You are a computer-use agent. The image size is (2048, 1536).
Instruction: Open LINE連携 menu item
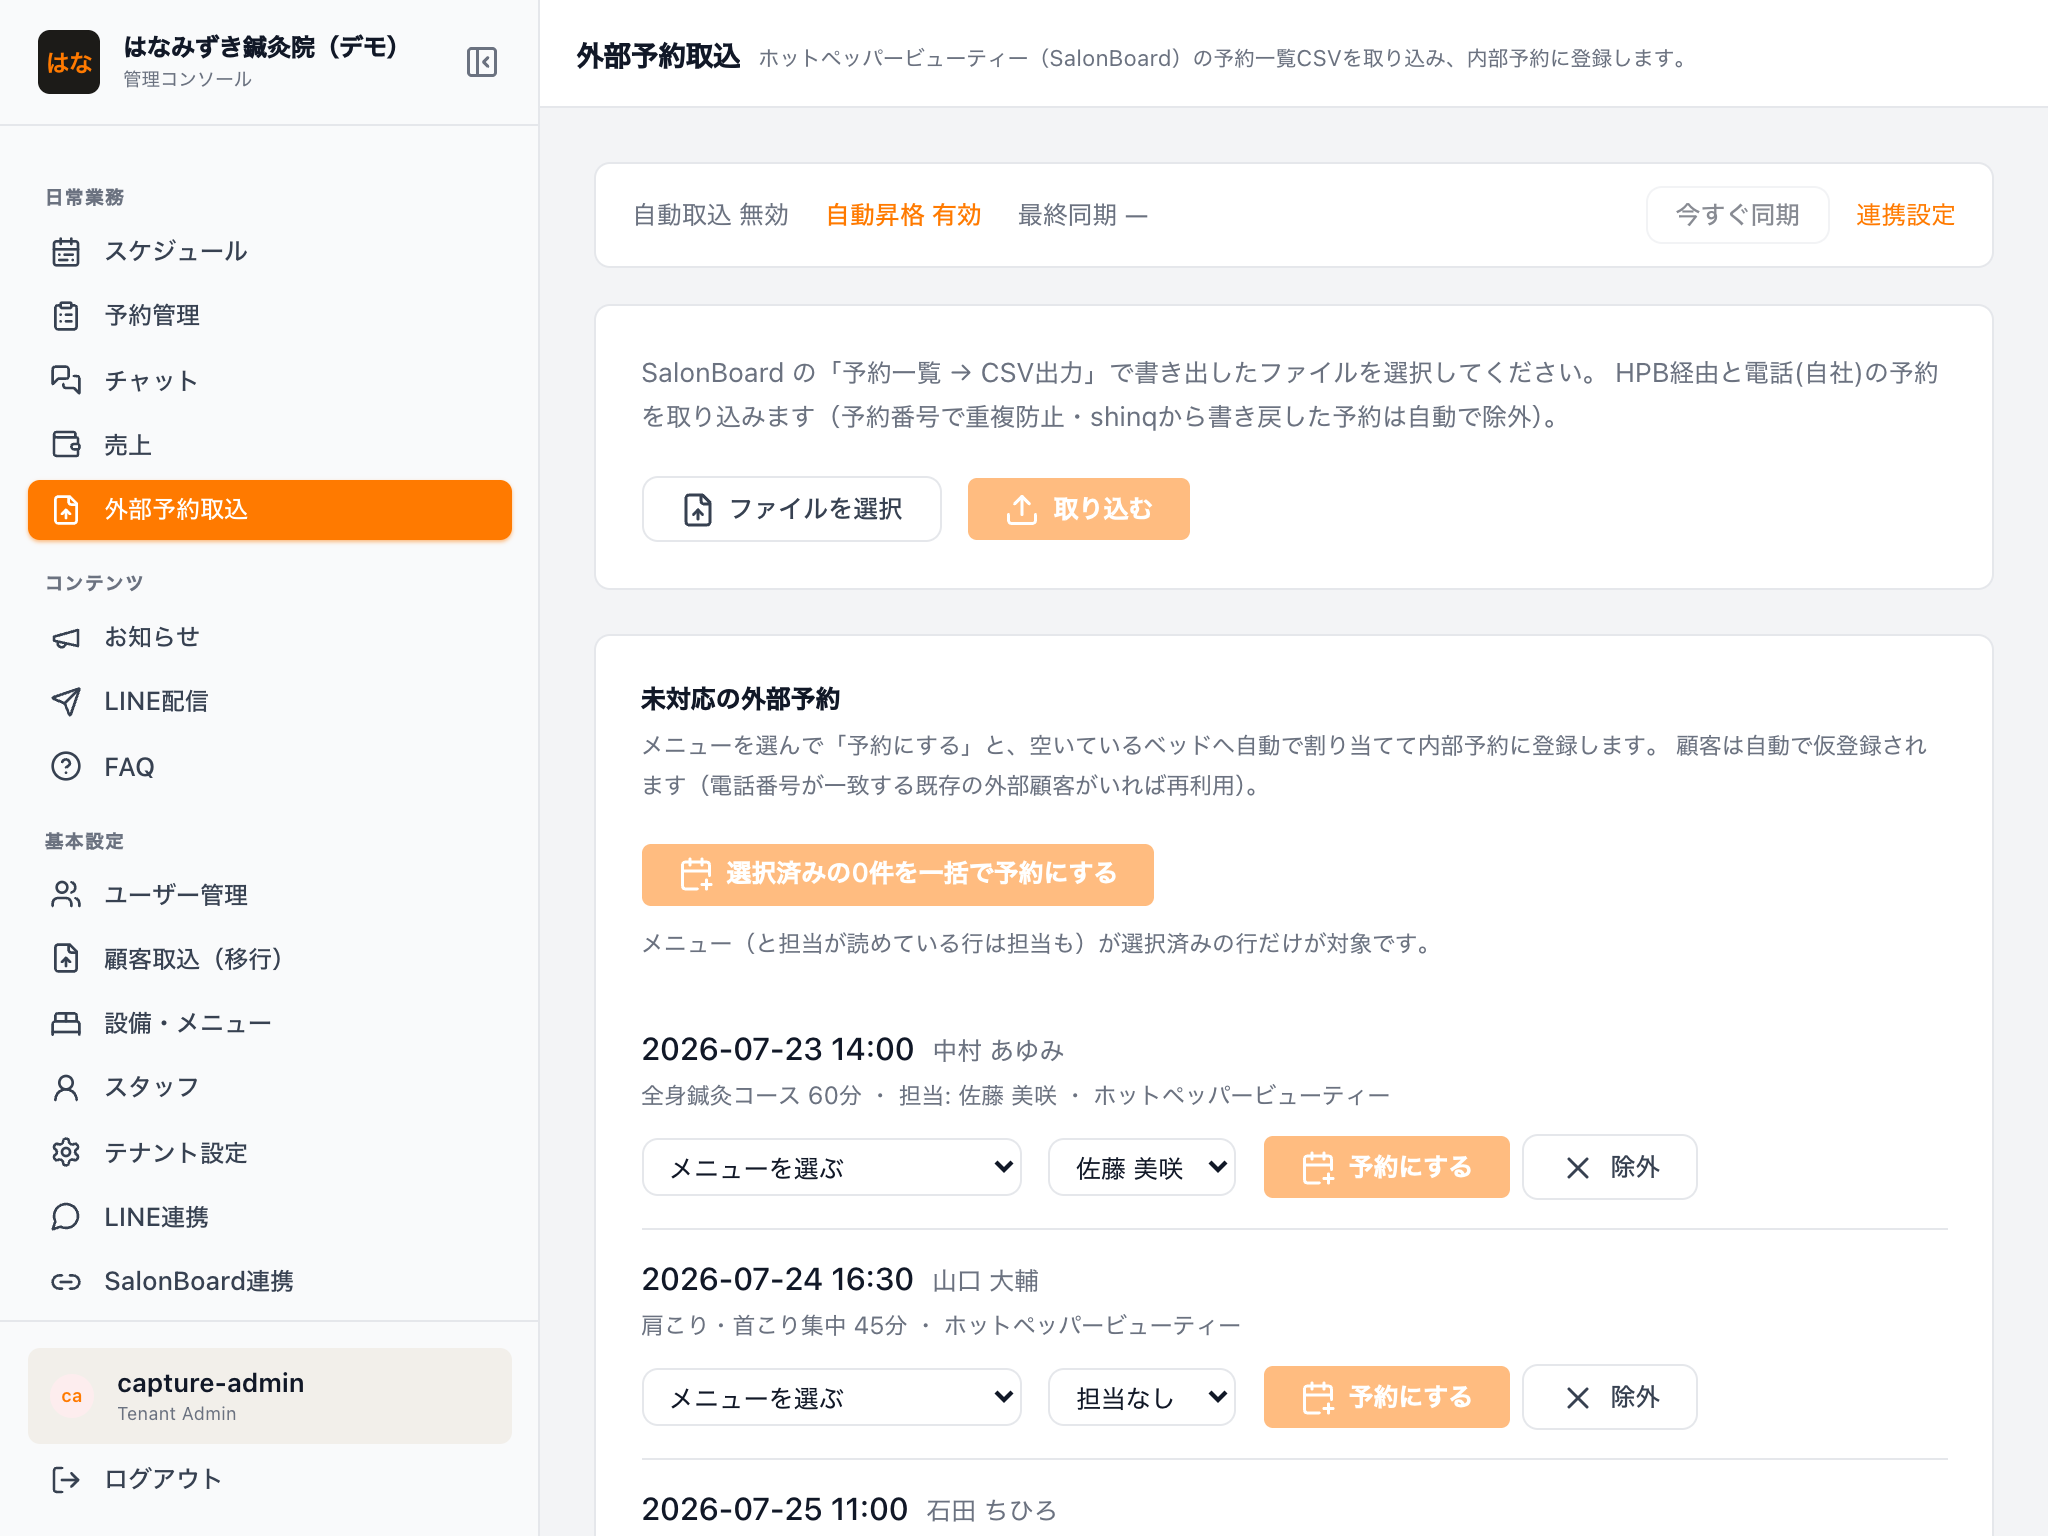(x=270, y=1216)
